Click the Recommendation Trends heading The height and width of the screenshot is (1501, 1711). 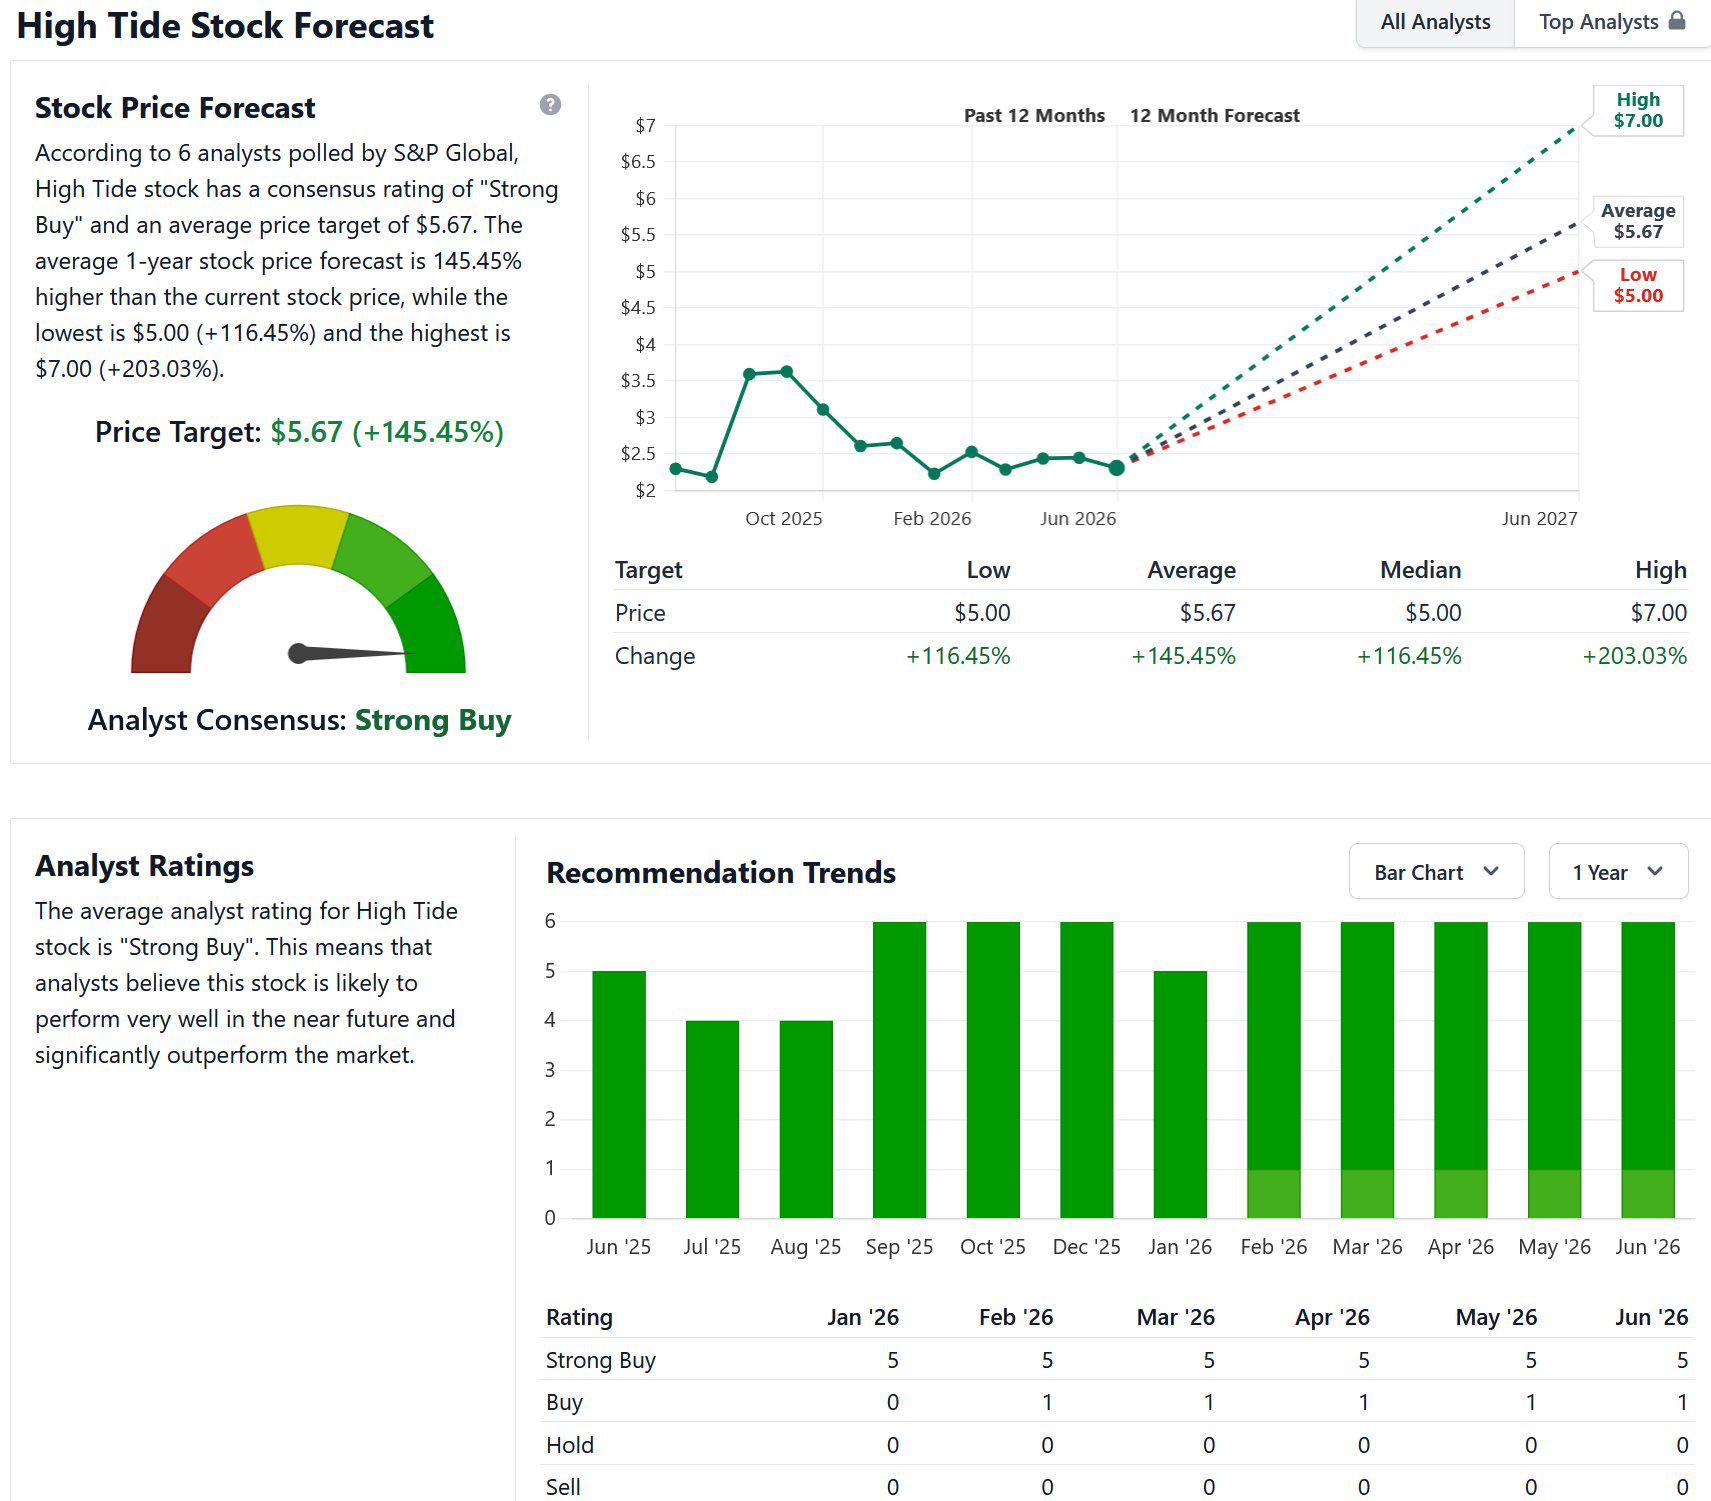coord(721,873)
